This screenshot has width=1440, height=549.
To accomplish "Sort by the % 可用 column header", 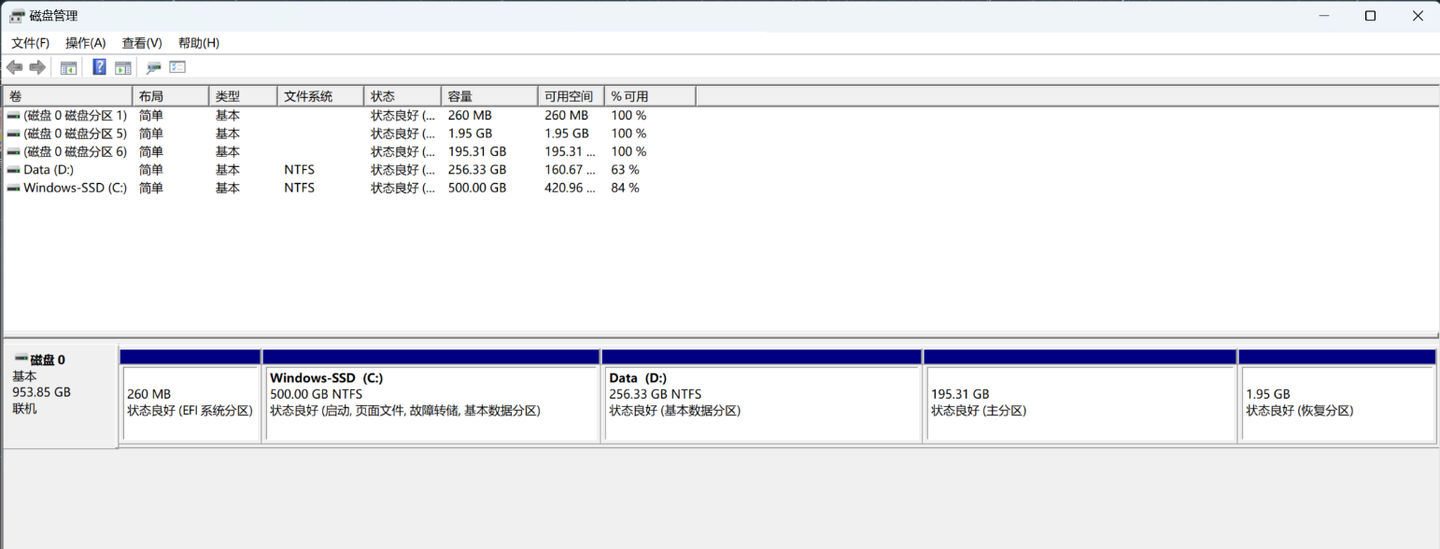I will (651, 96).
